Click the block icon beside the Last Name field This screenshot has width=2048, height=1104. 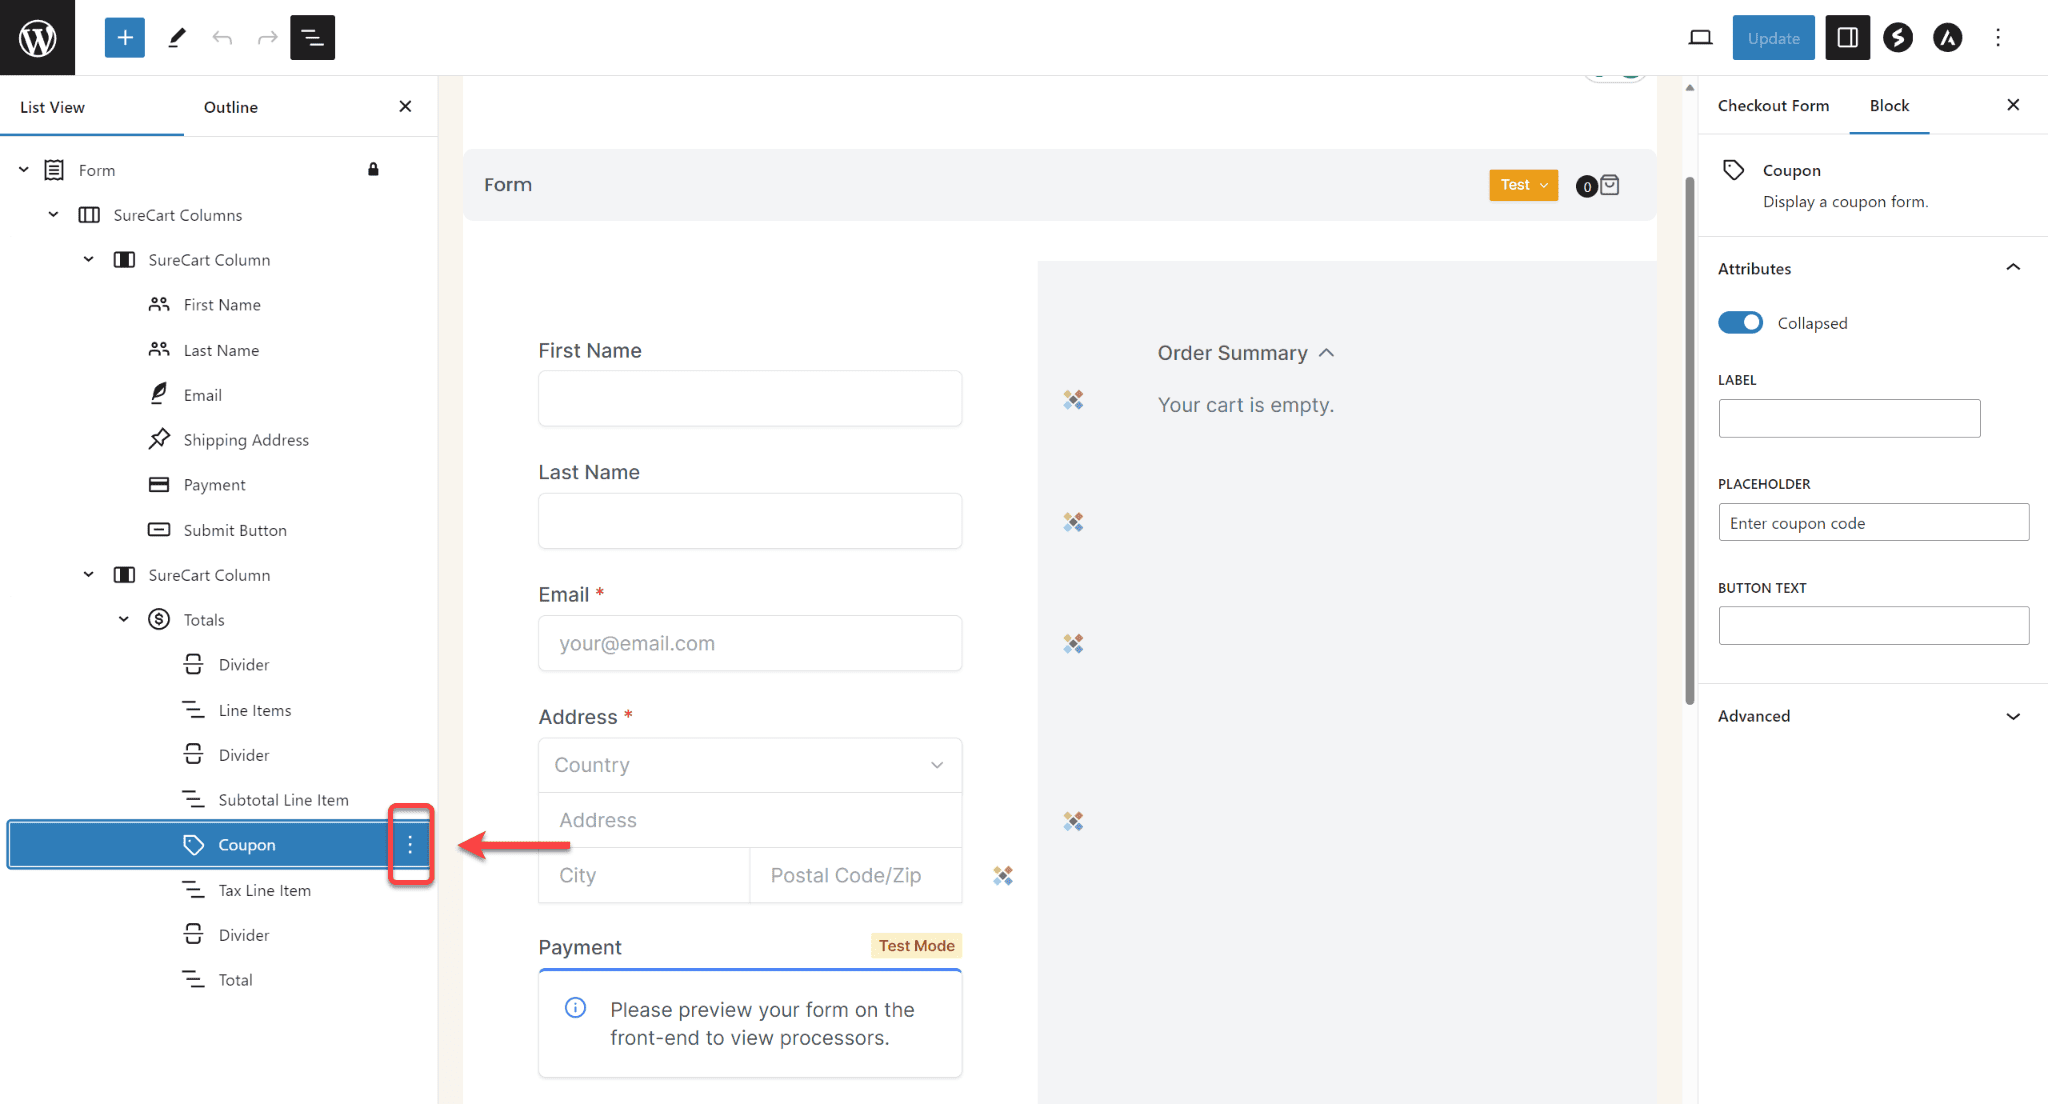pyautogui.click(x=1073, y=522)
